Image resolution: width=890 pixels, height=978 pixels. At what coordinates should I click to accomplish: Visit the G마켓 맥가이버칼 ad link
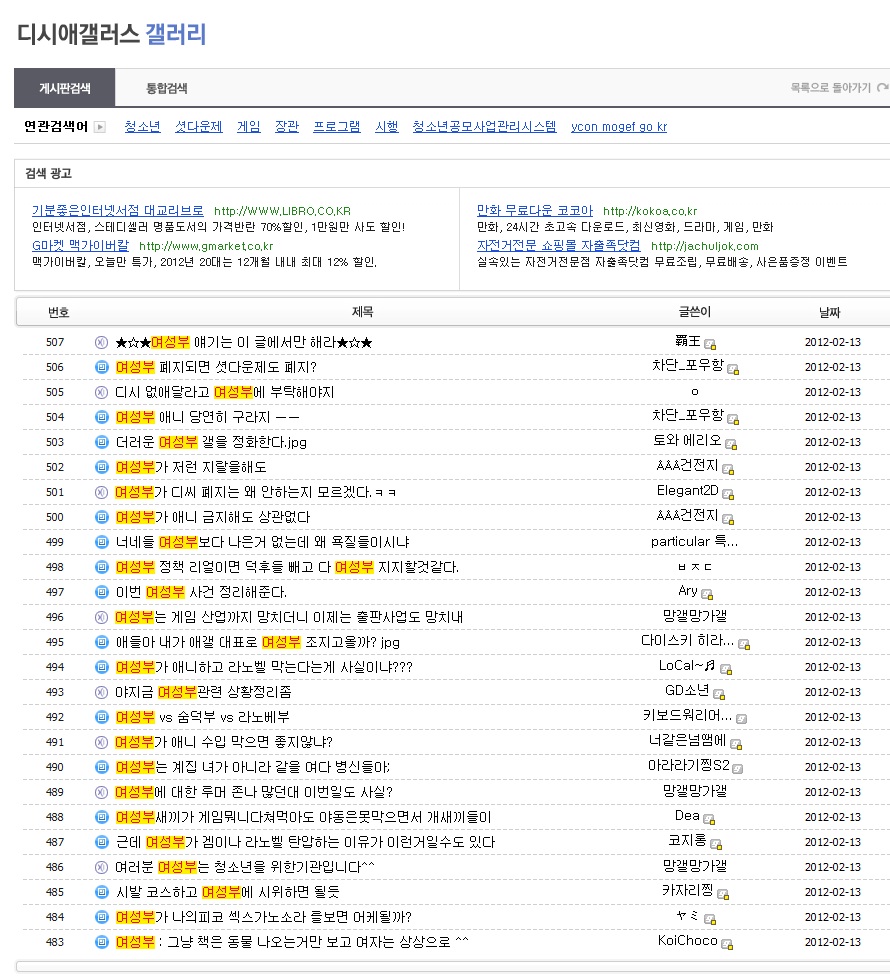(x=80, y=246)
